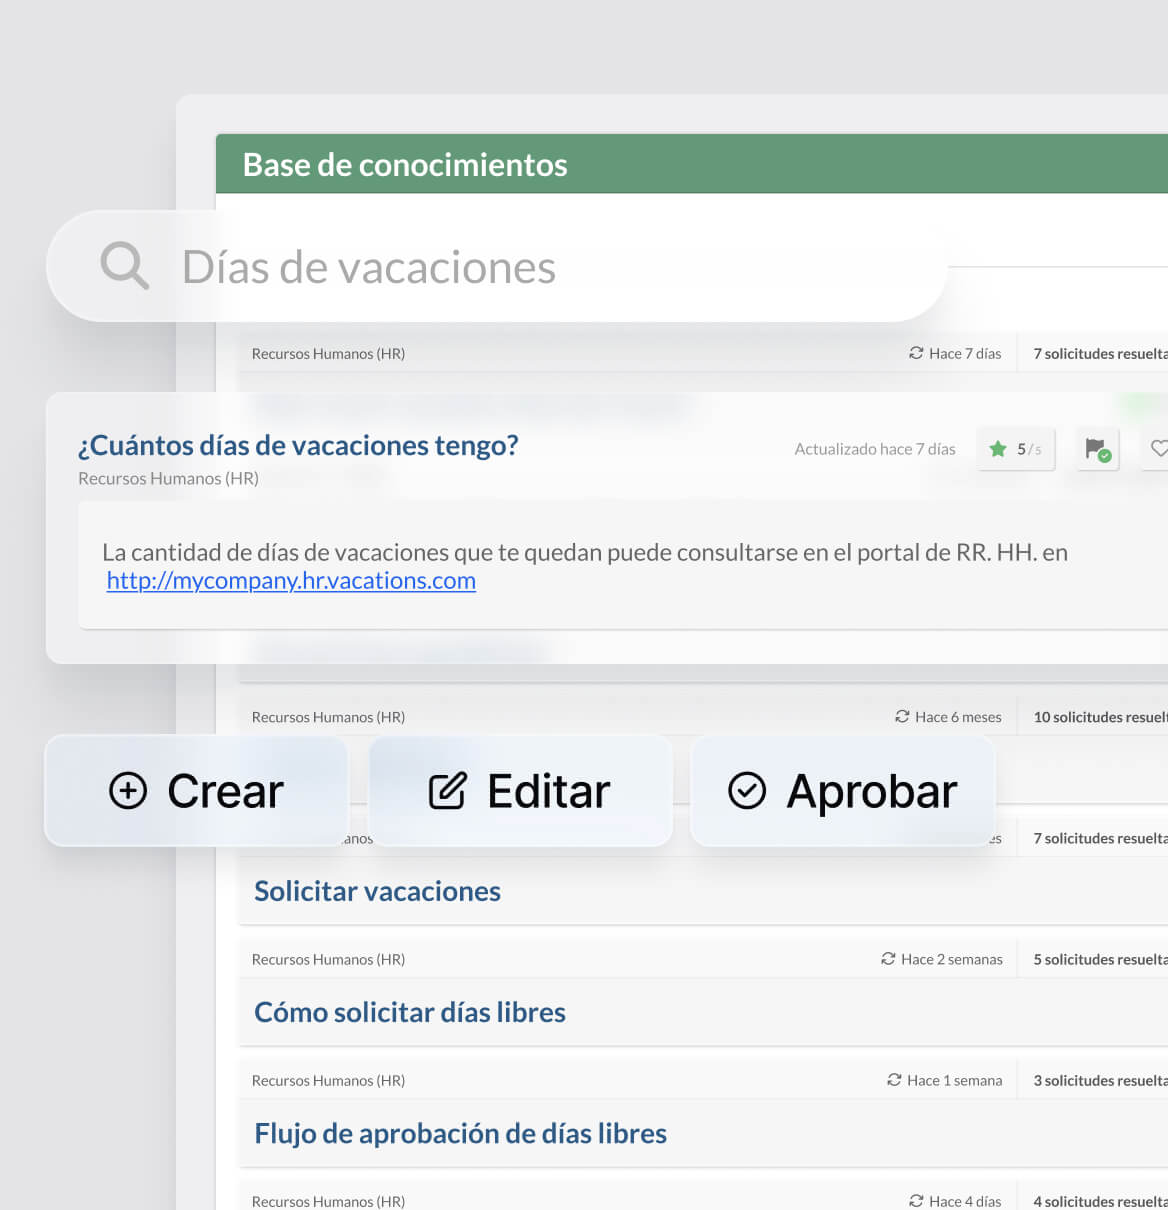Click the Editar button

[x=520, y=791]
